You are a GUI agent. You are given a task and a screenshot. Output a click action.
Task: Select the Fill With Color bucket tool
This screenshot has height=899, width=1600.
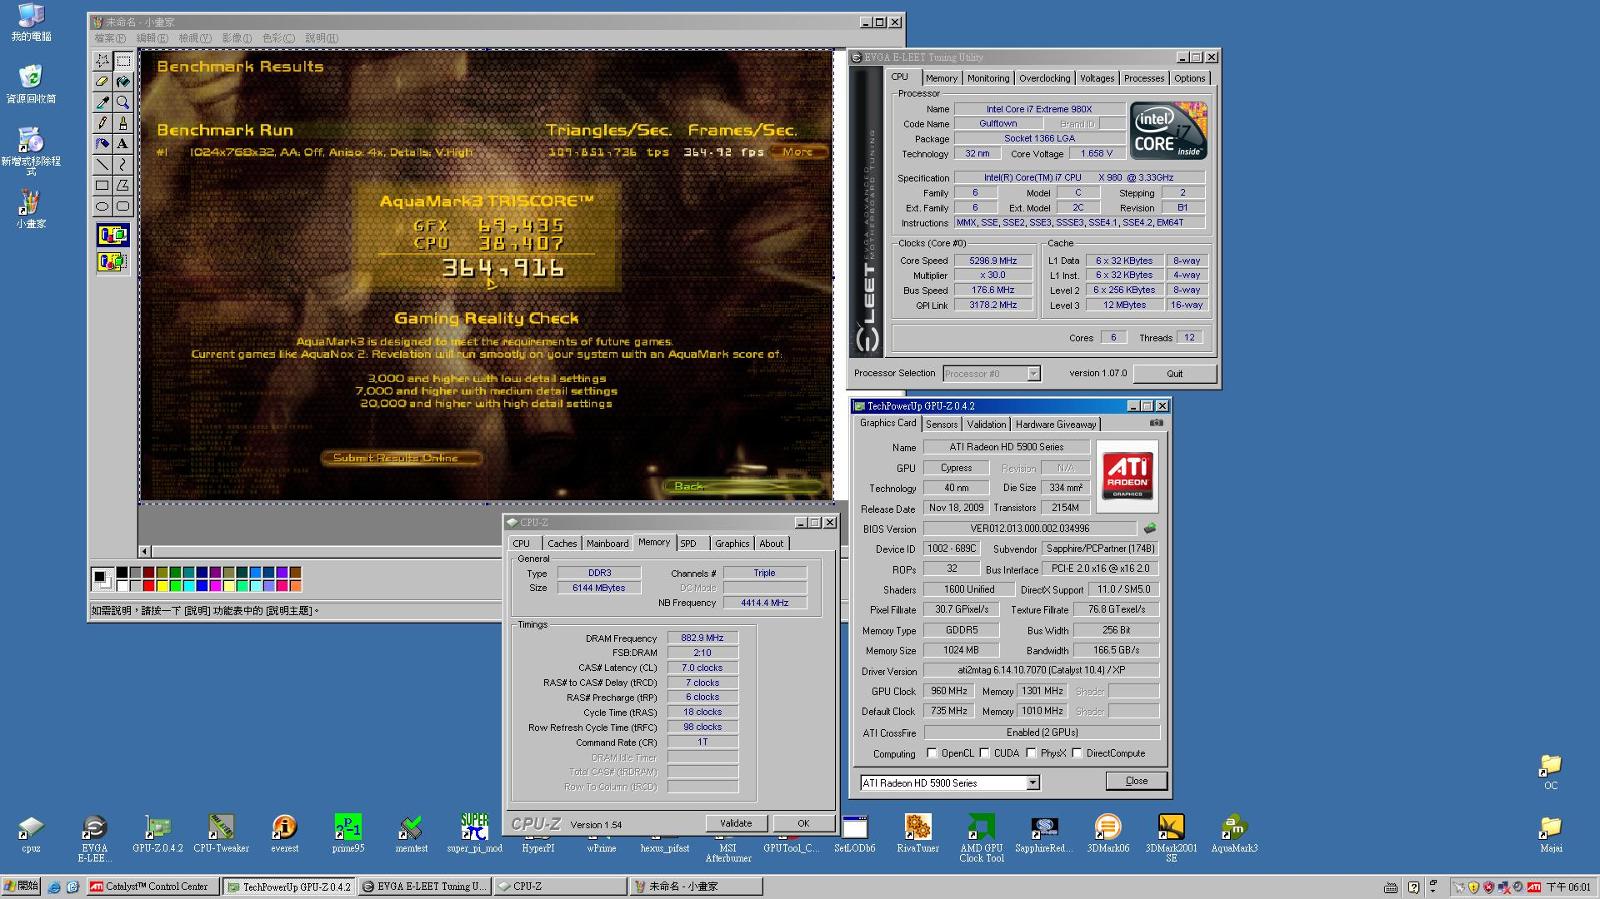(x=123, y=81)
